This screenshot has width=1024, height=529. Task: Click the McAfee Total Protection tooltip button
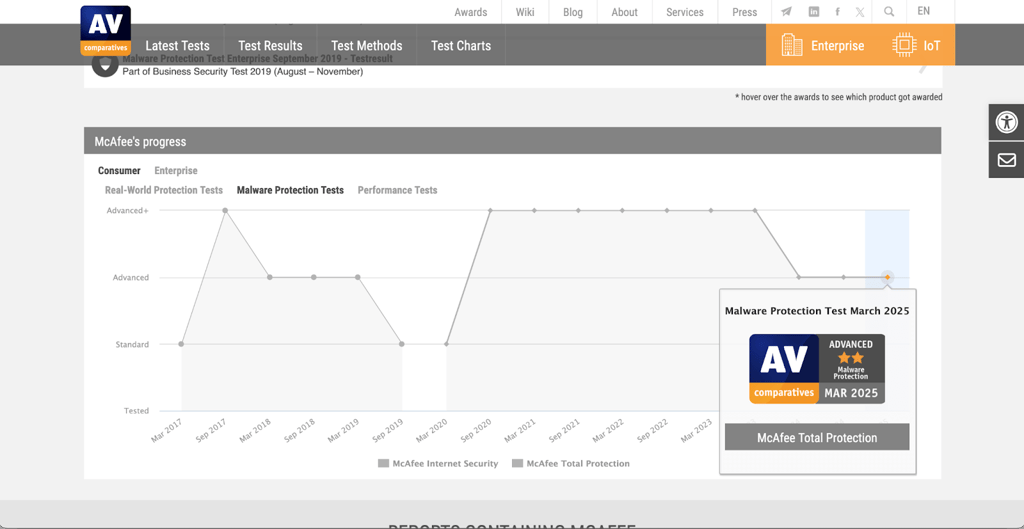817,438
